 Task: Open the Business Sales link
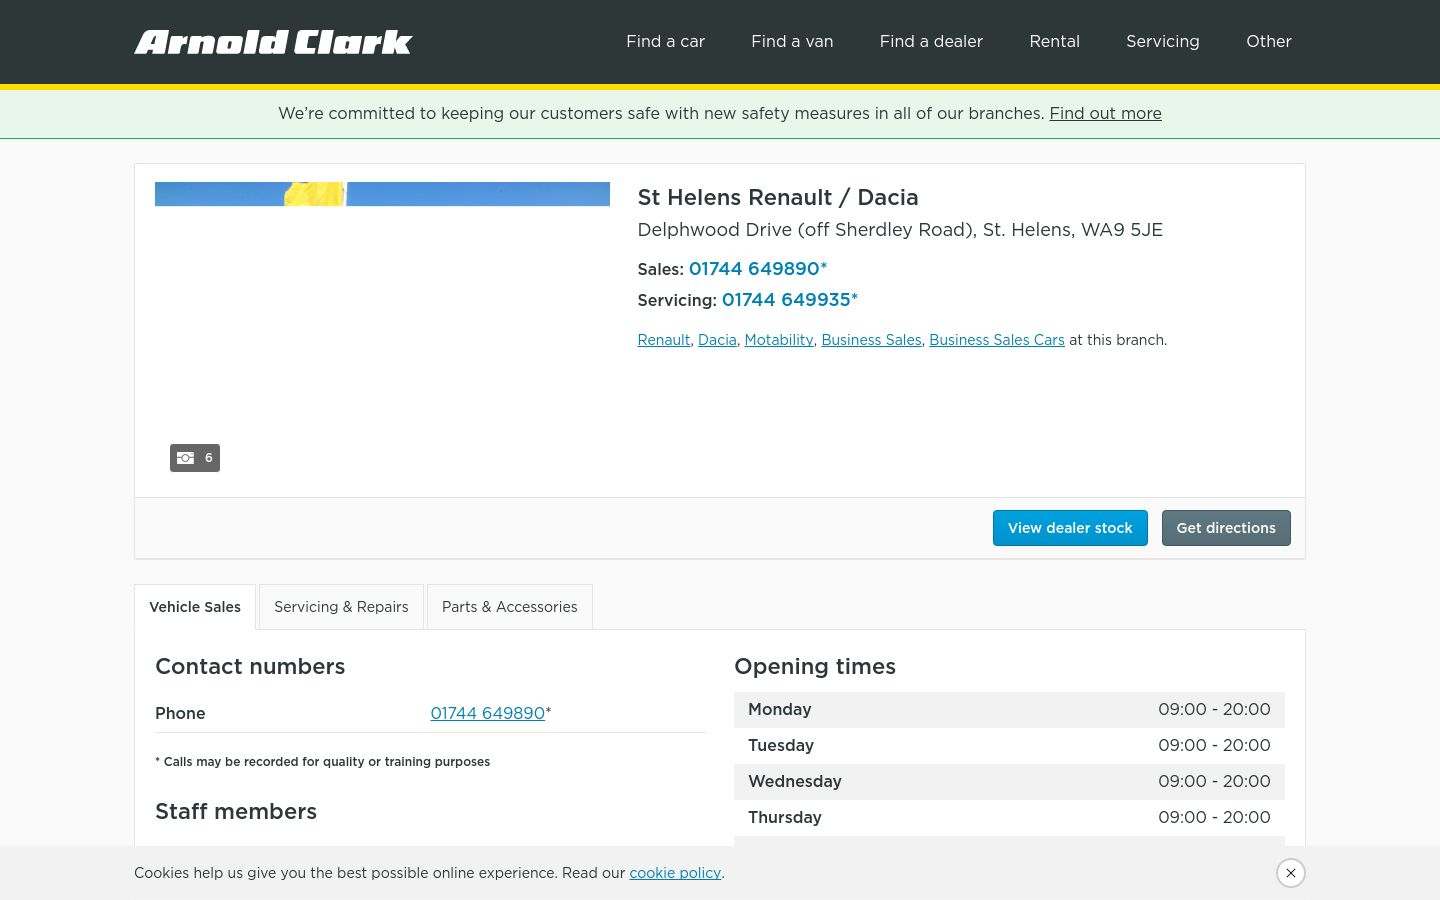pyautogui.click(x=871, y=340)
